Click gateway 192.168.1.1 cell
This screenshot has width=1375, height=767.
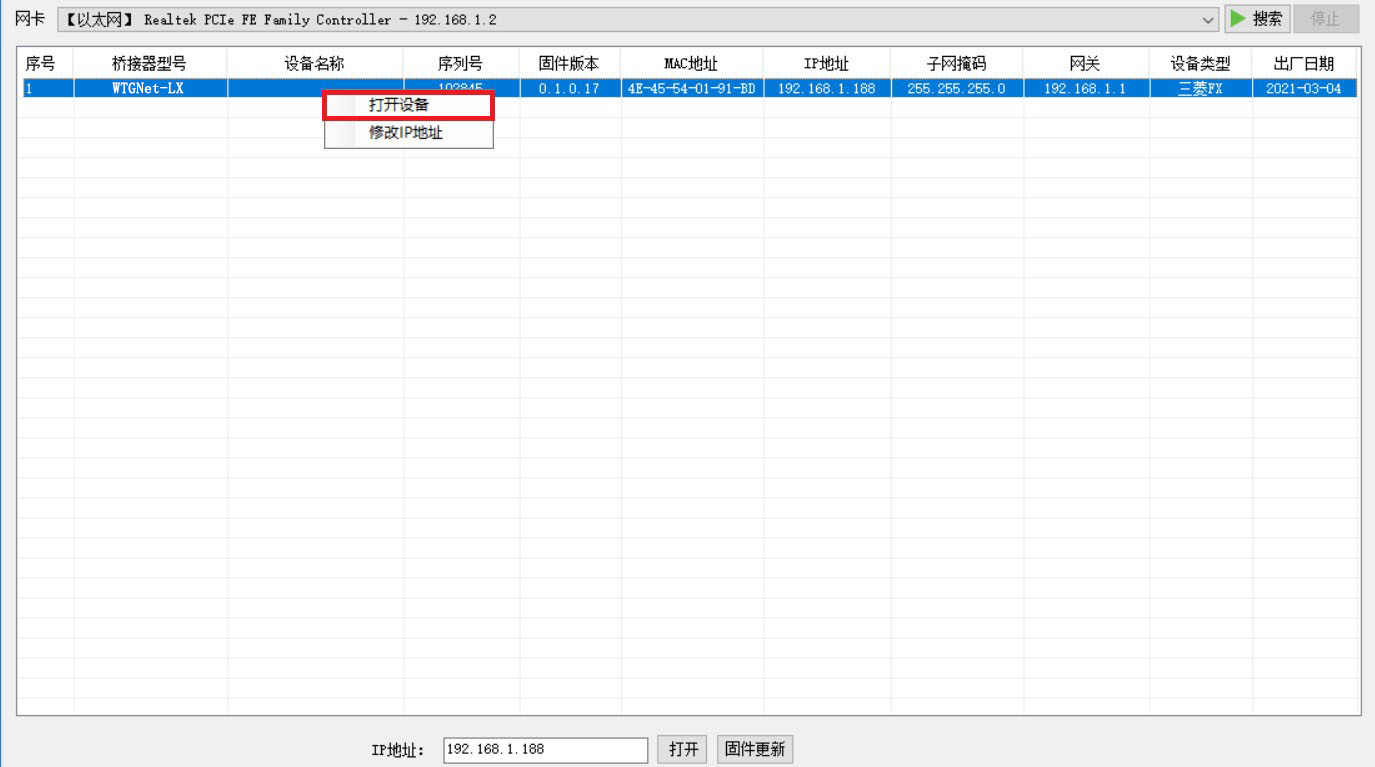click(x=1085, y=88)
